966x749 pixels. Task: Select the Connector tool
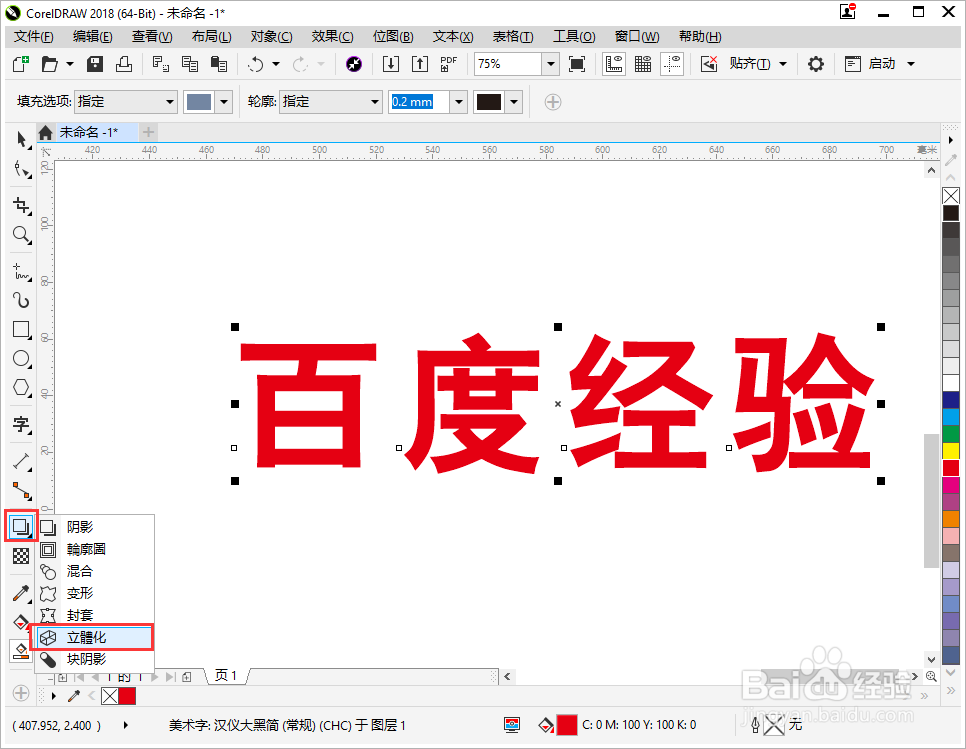(x=21, y=491)
